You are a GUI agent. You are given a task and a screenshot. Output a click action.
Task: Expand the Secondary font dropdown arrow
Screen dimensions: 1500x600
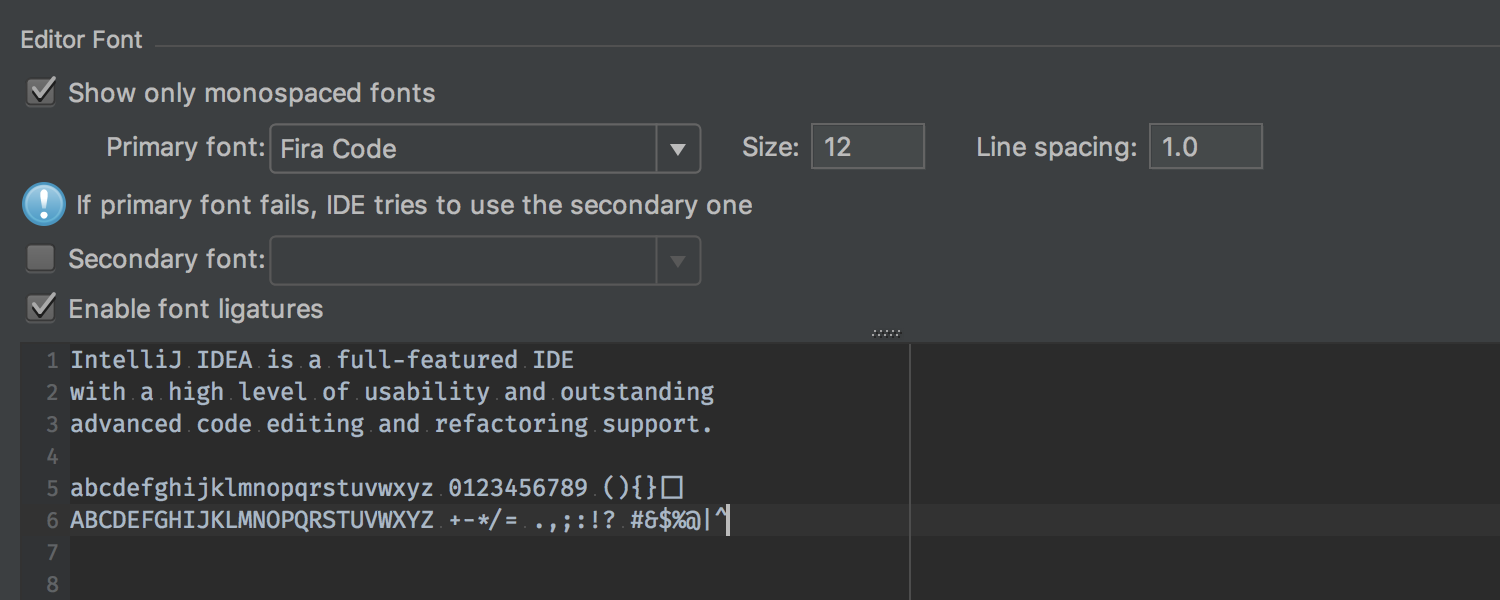coord(678,261)
